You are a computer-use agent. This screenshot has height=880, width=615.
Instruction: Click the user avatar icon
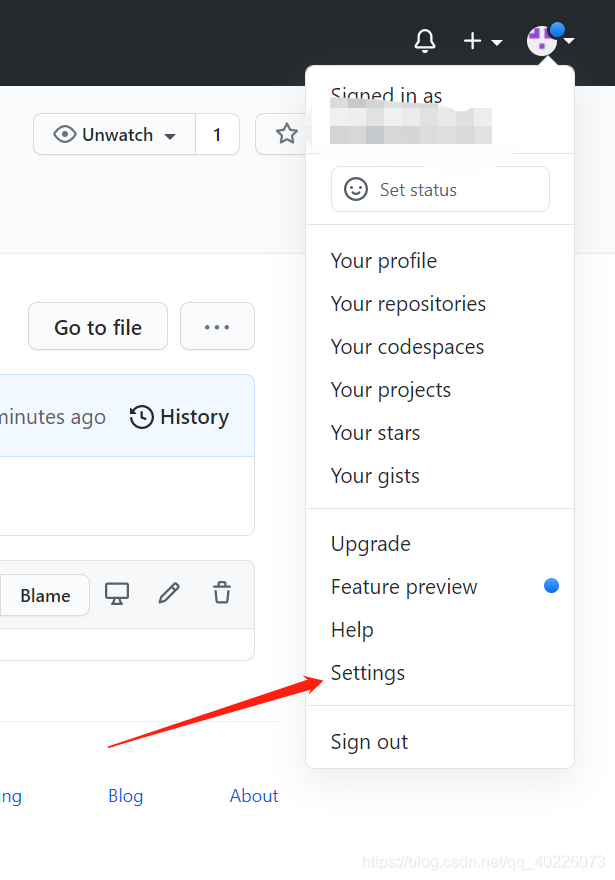pyautogui.click(x=541, y=40)
